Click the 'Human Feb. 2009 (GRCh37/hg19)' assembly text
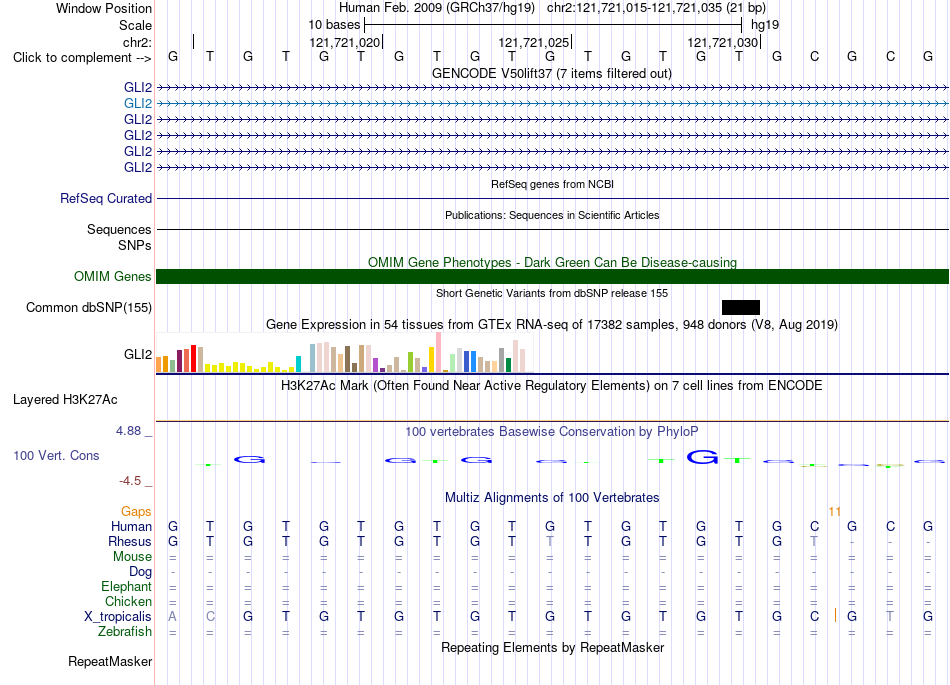This screenshot has height=685, width=950. pyautogui.click(x=436, y=8)
